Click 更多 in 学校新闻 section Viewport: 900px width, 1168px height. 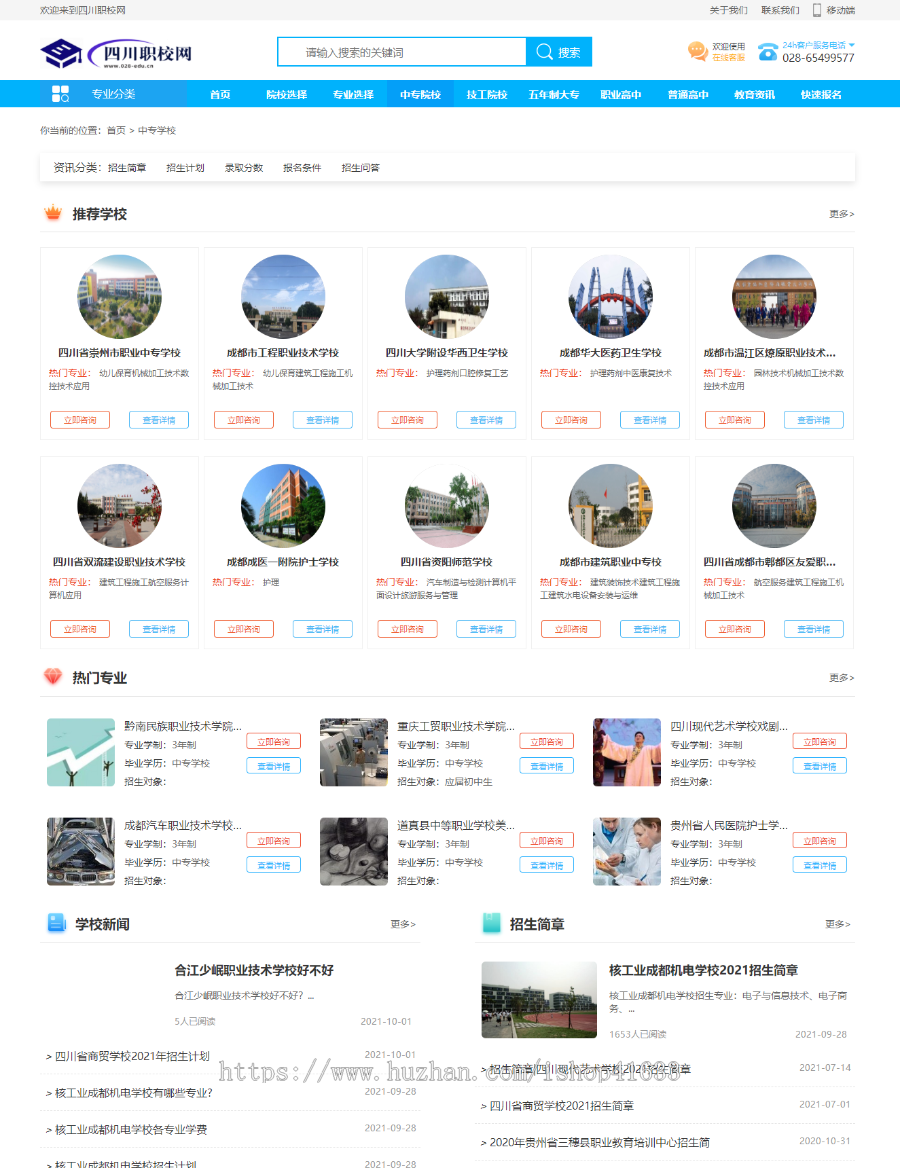(x=403, y=924)
